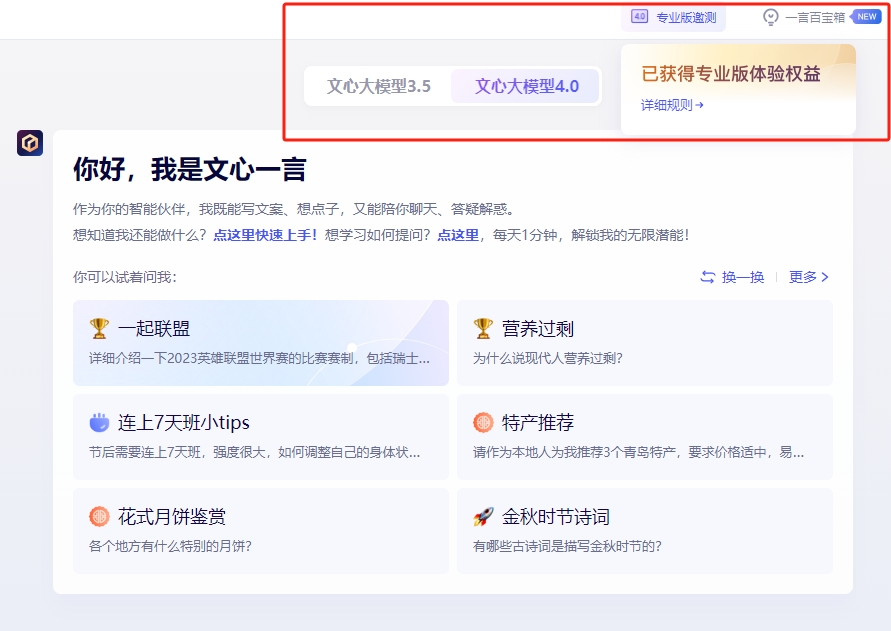
Task: Click the blue hand icon beside 连上7天班小tips
Action: point(99,422)
